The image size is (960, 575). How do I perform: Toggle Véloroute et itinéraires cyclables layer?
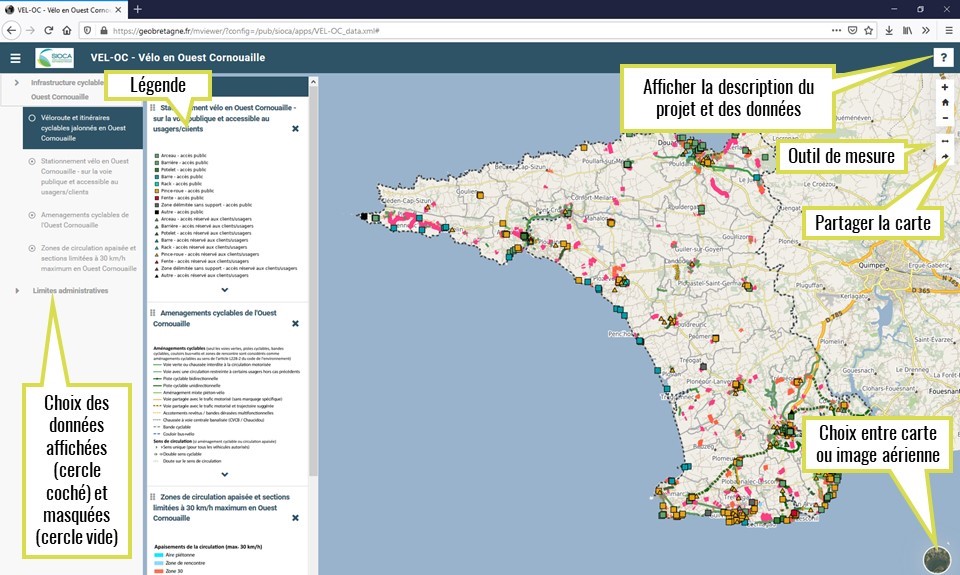[32, 118]
